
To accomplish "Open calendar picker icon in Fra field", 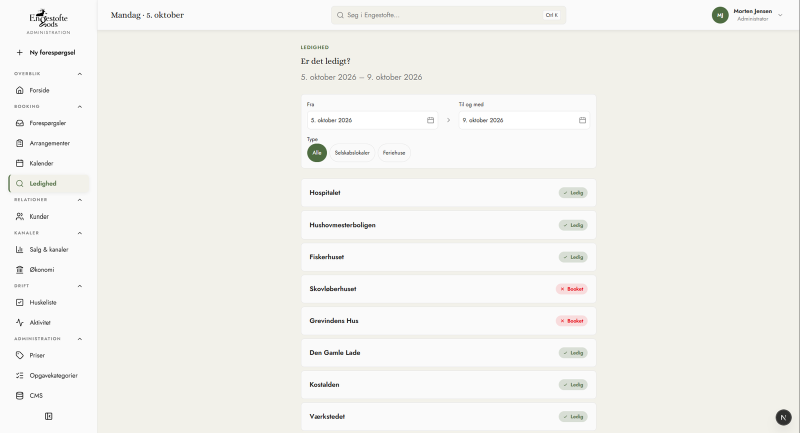I will coord(431,120).
